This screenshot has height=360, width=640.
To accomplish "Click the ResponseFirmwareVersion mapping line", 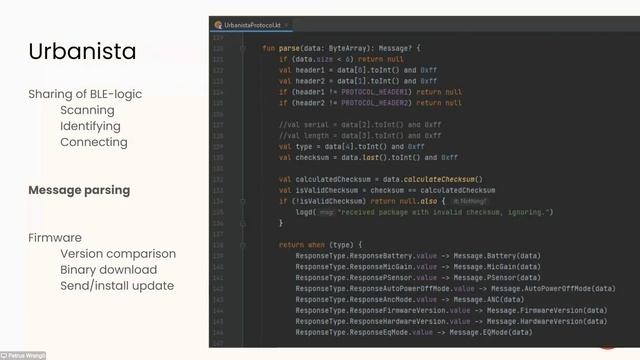I will [451, 311].
